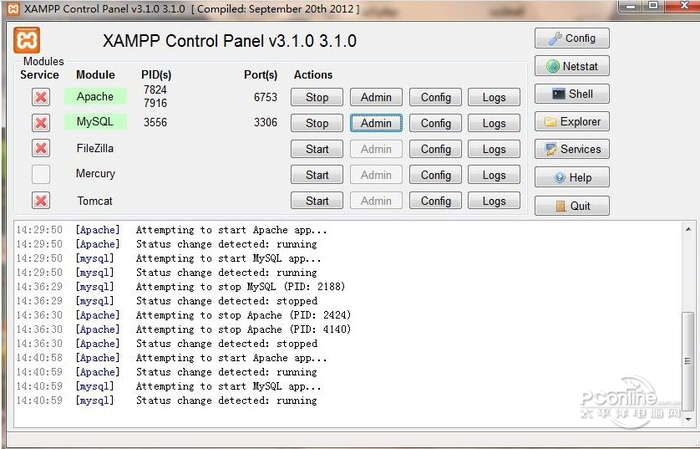Start the Tomcat module

[x=317, y=201]
